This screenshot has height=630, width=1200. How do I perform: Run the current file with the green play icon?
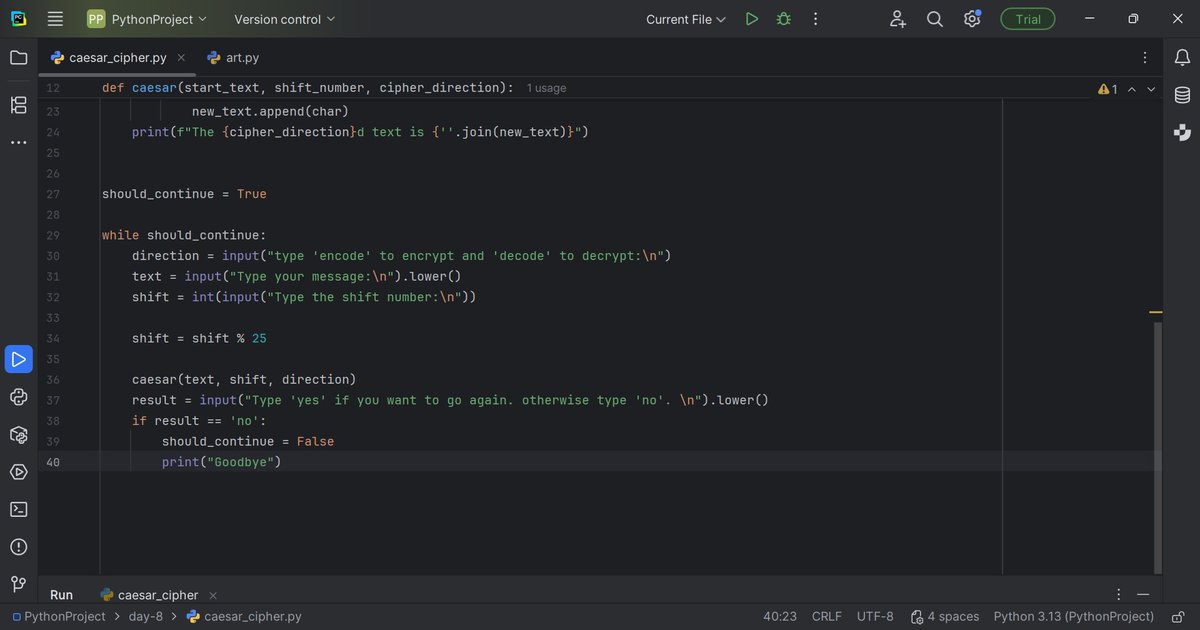point(752,19)
